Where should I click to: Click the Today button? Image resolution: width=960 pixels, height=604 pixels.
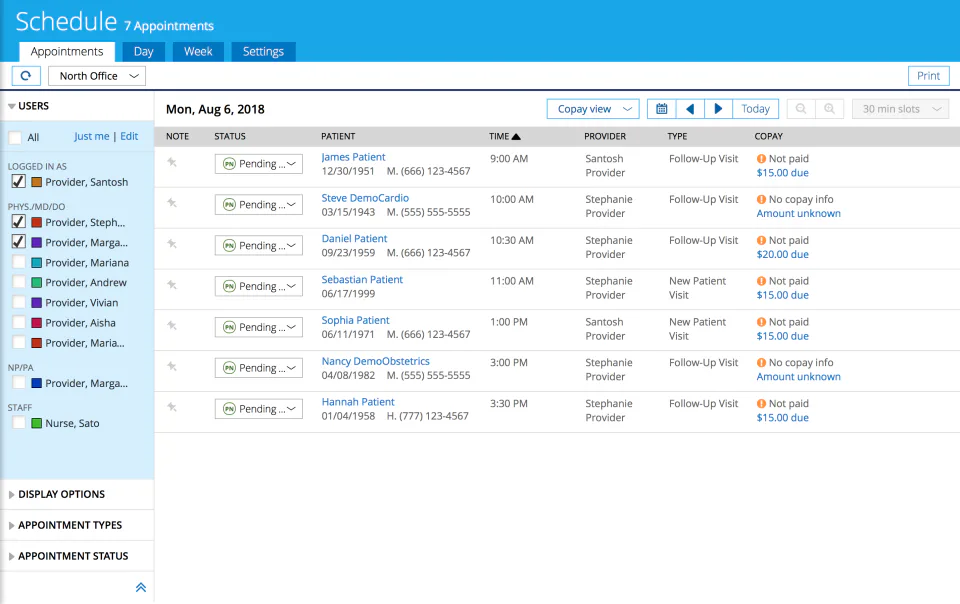click(x=755, y=108)
